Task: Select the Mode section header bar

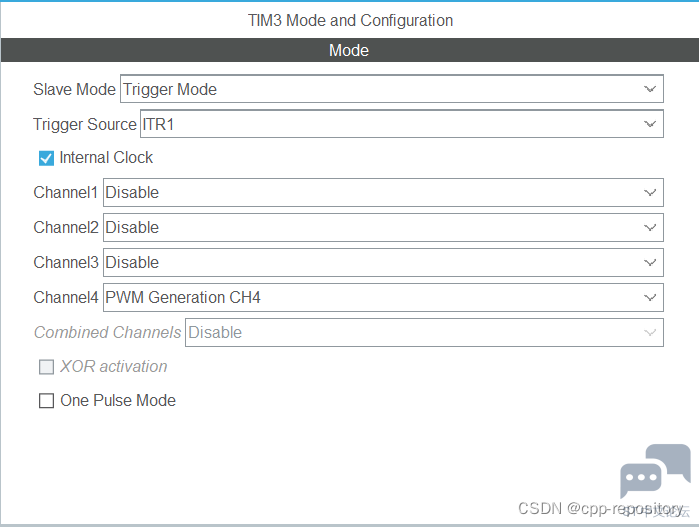Action: coord(350,50)
